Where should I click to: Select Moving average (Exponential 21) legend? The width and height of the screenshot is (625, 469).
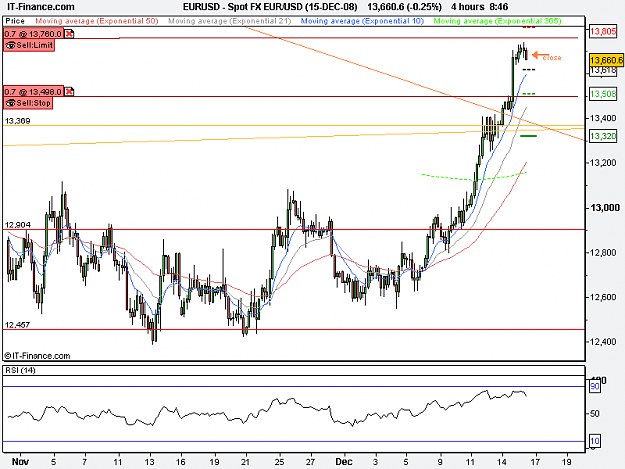pyautogui.click(x=230, y=21)
